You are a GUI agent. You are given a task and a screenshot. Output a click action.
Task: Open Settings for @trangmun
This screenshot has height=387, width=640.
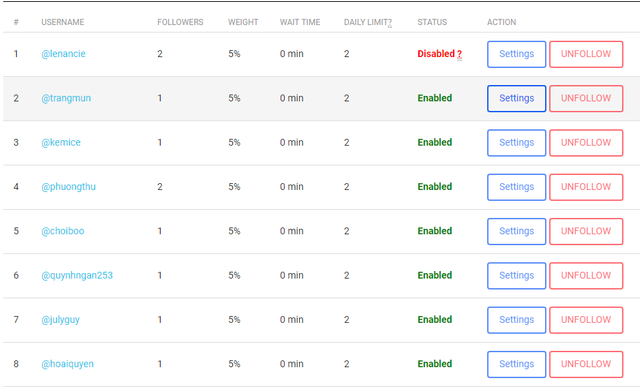(x=516, y=98)
